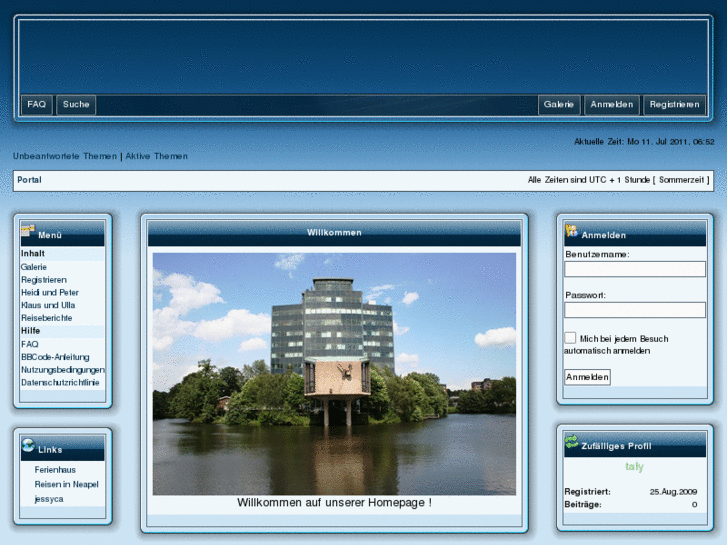The width and height of the screenshot is (727, 545).
Task: Open Galerie in the top navigation bar
Action: click(559, 104)
